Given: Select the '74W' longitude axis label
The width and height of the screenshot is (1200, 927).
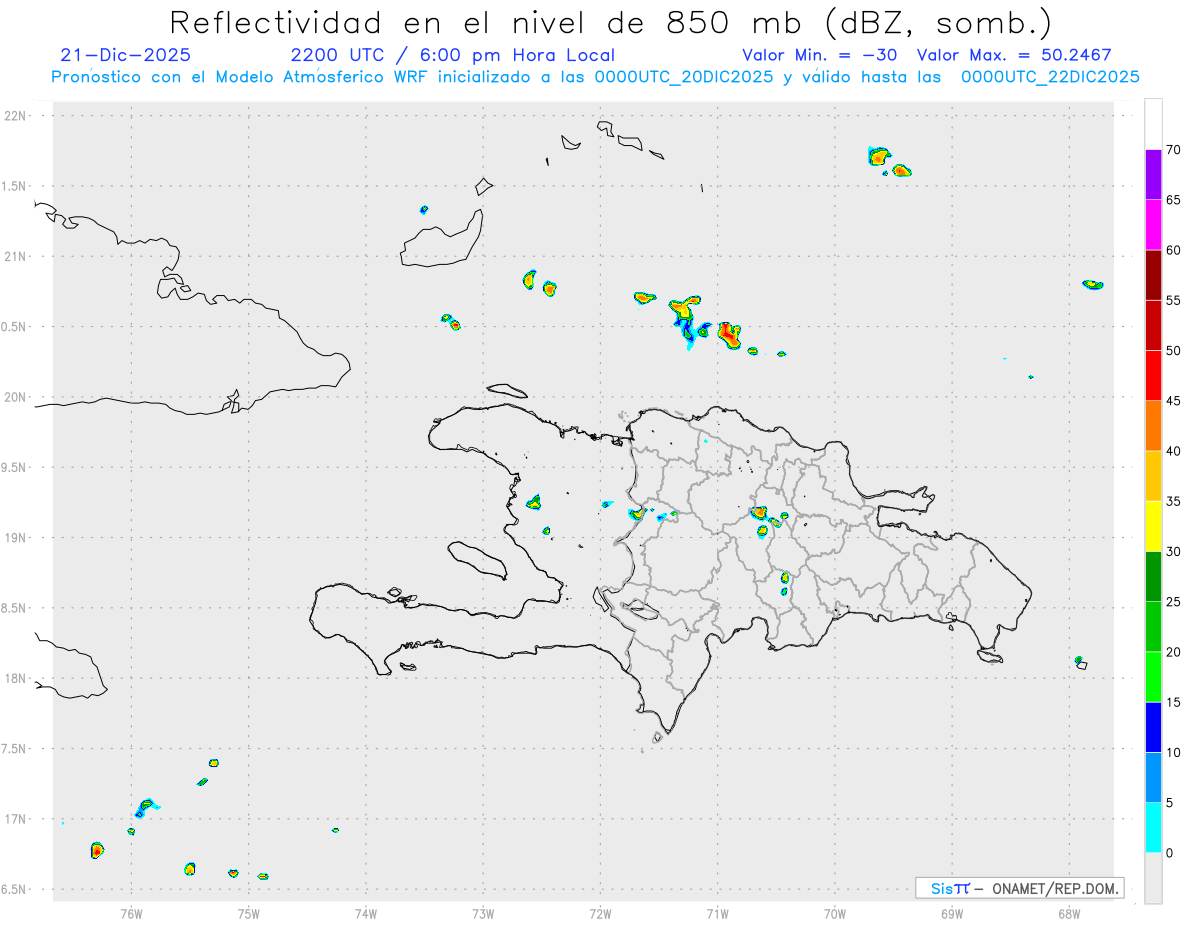Looking at the screenshot, I should pos(366,913).
